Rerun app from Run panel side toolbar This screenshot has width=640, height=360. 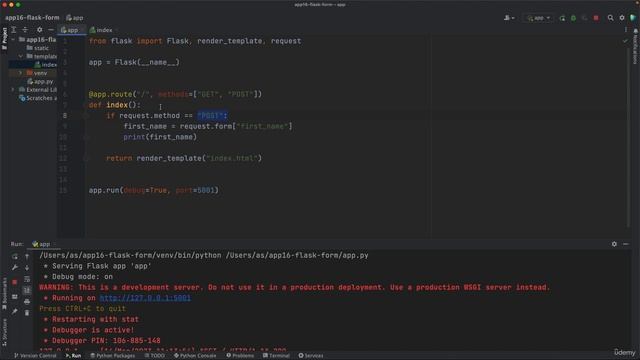15,256
